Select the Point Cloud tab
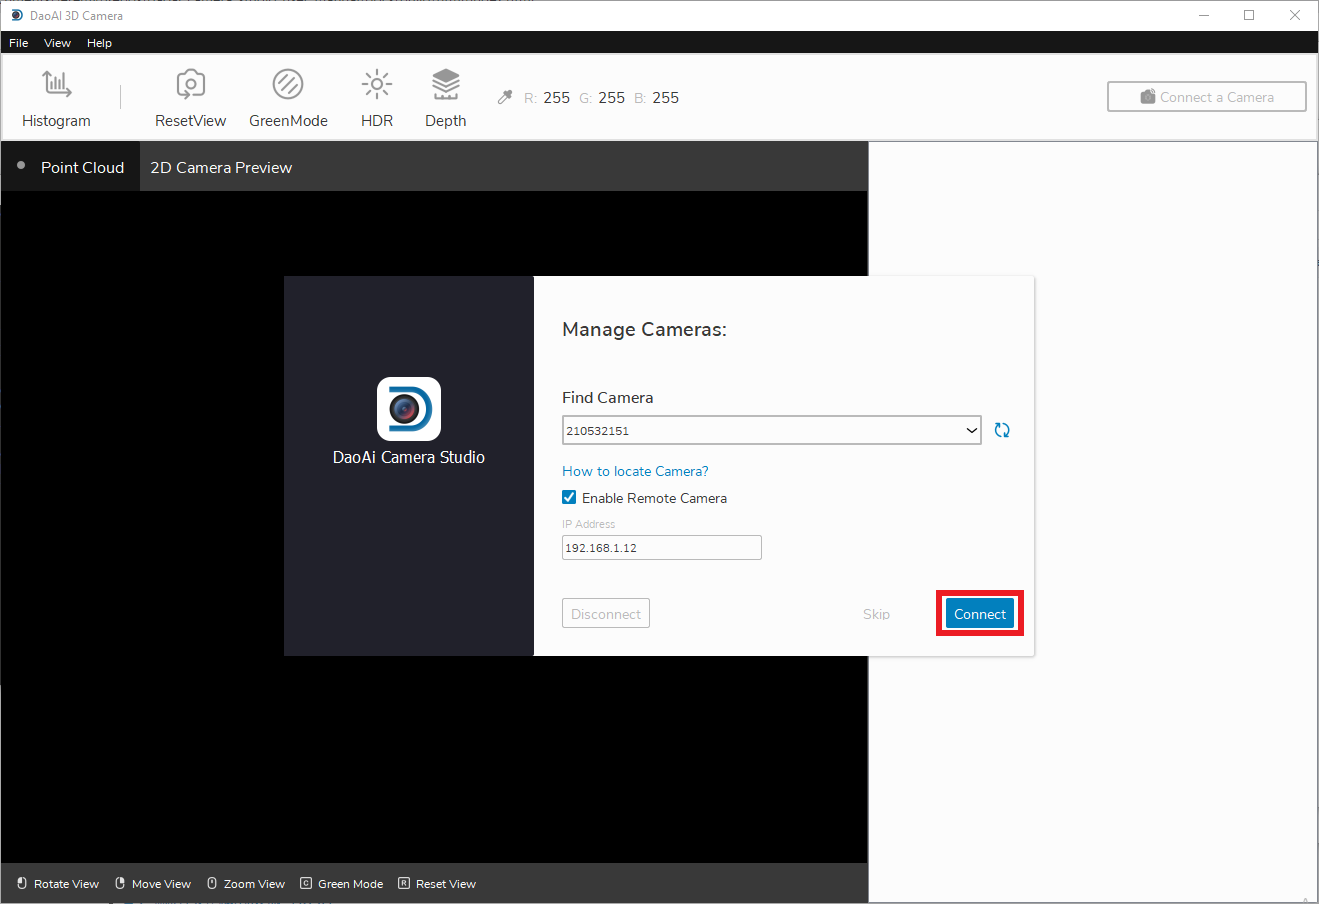1319x904 pixels. pos(82,168)
